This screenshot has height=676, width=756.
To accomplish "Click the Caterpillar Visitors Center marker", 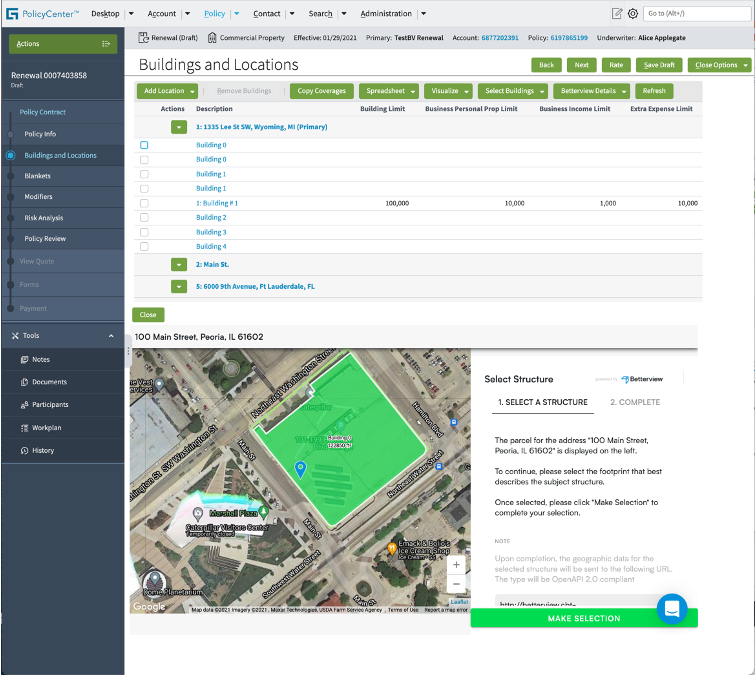I will click(197, 514).
